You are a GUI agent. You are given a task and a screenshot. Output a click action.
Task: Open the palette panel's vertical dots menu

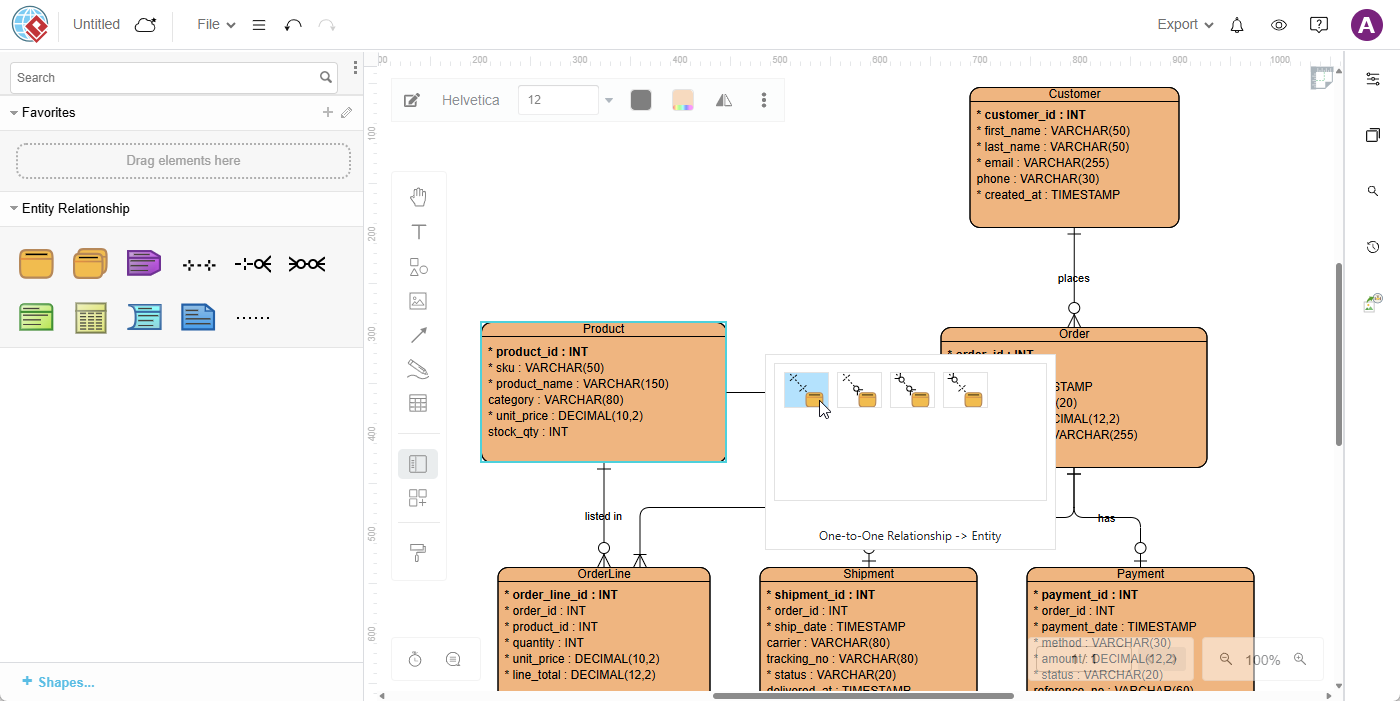pyautogui.click(x=355, y=68)
